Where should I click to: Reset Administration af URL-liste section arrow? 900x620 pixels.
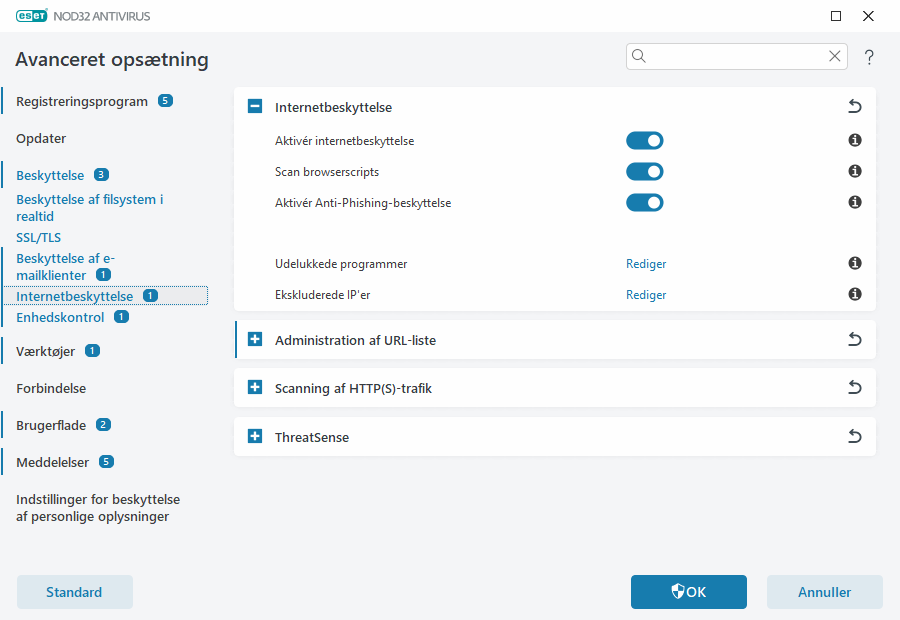854,340
